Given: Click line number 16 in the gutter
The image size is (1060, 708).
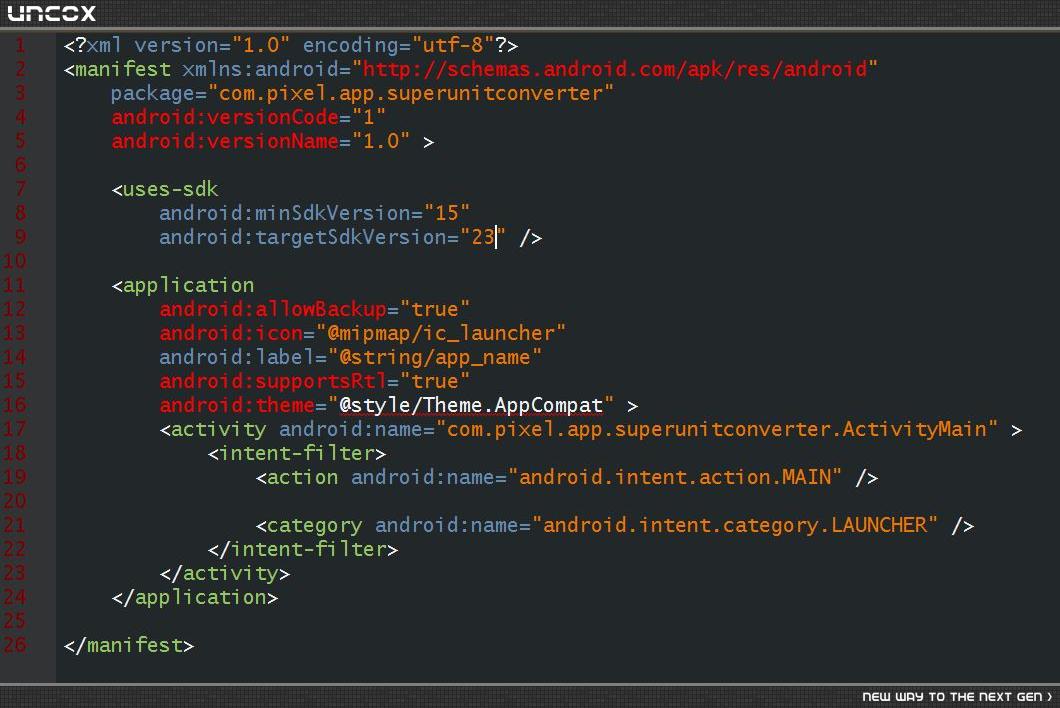Looking at the screenshot, I should 15,405.
